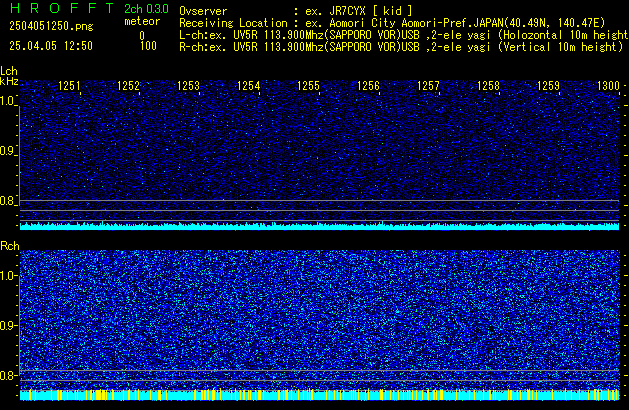Click the value 100 under meteor
The image size is (629, 410).
(x=148, y=46)
